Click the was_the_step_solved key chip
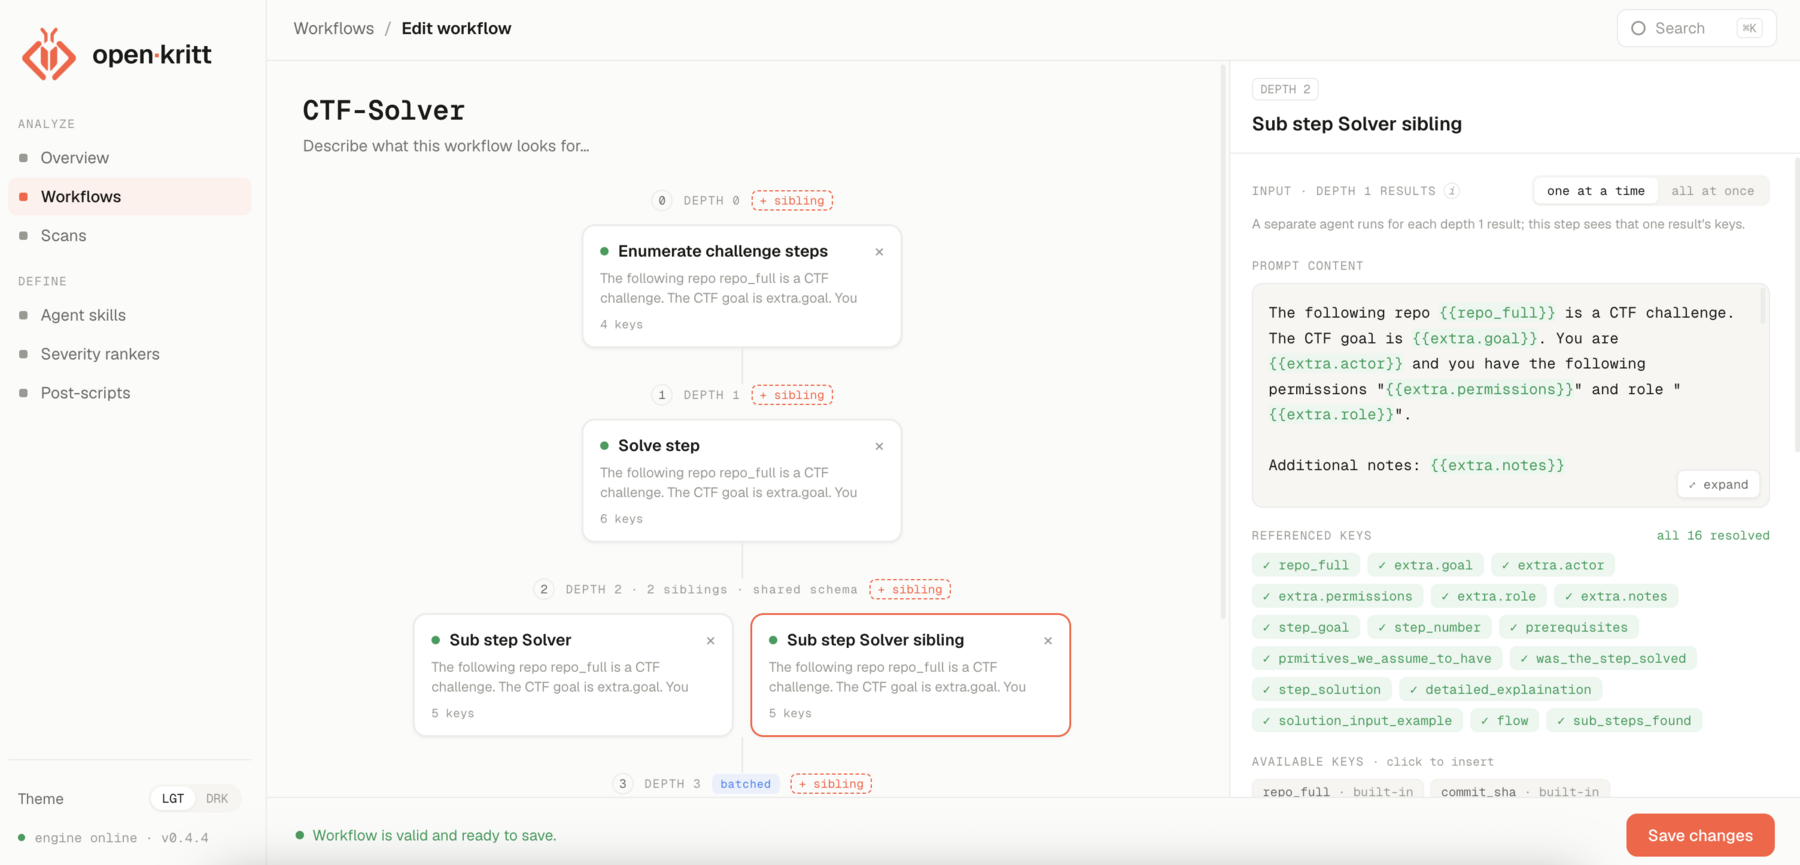This screenshot has height=865, width=1800. [1603, 659]
